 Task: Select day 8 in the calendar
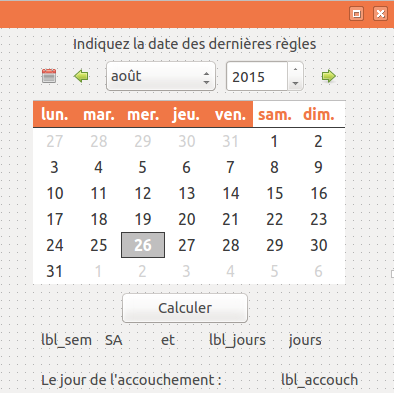274,167
